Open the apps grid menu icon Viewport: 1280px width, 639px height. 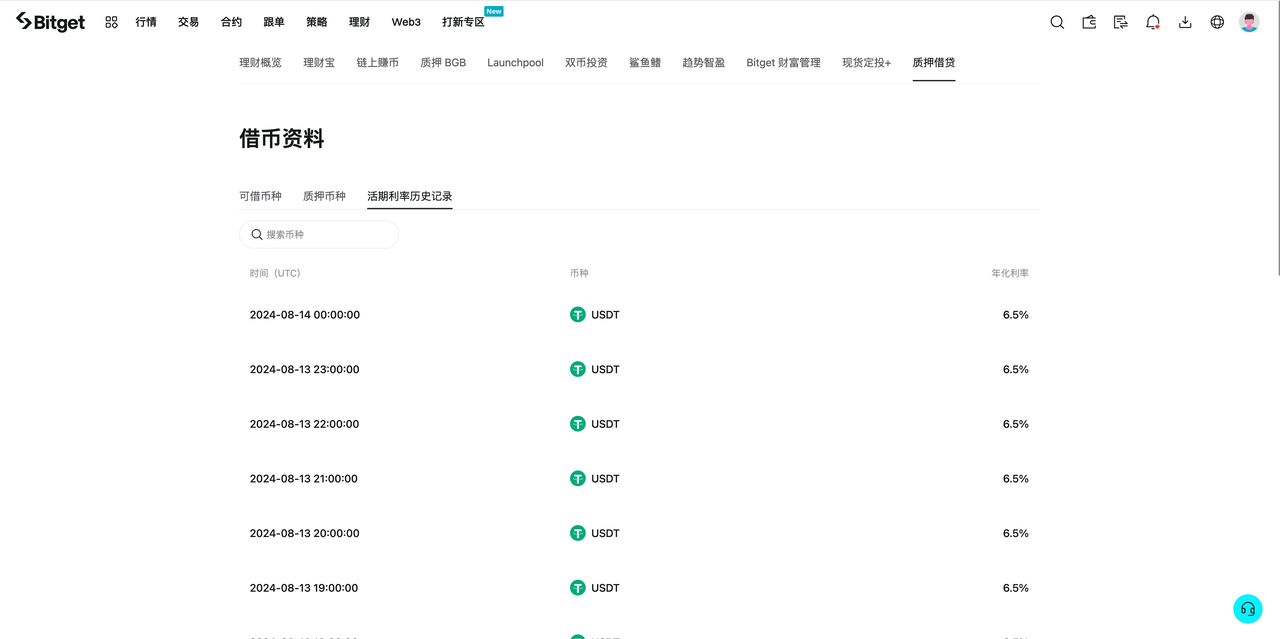tap(111, 22)
